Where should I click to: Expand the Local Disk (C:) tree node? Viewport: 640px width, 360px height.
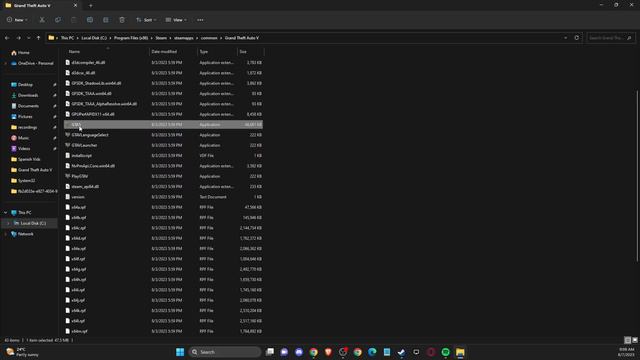pyautogui.click(x=8, y=223)
